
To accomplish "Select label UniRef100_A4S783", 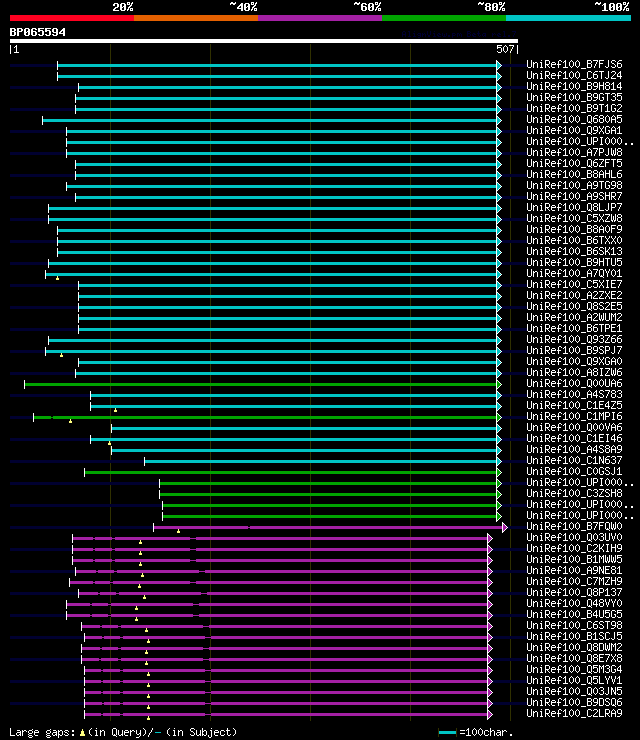I will pos(574,395).
